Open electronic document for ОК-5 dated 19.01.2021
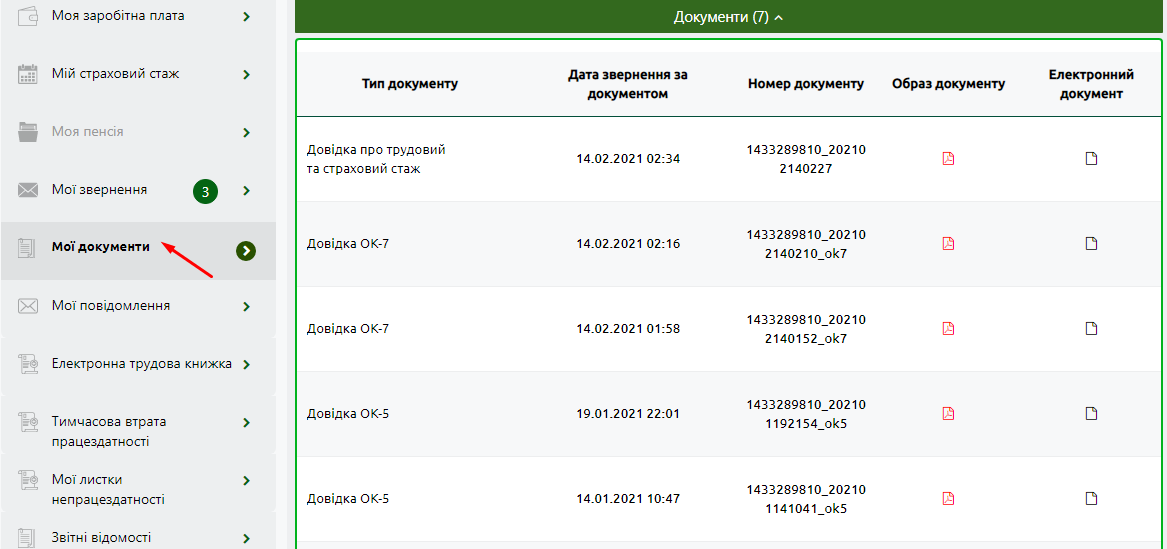The height and width of the screenshot is (549, 1167). 1091,413
